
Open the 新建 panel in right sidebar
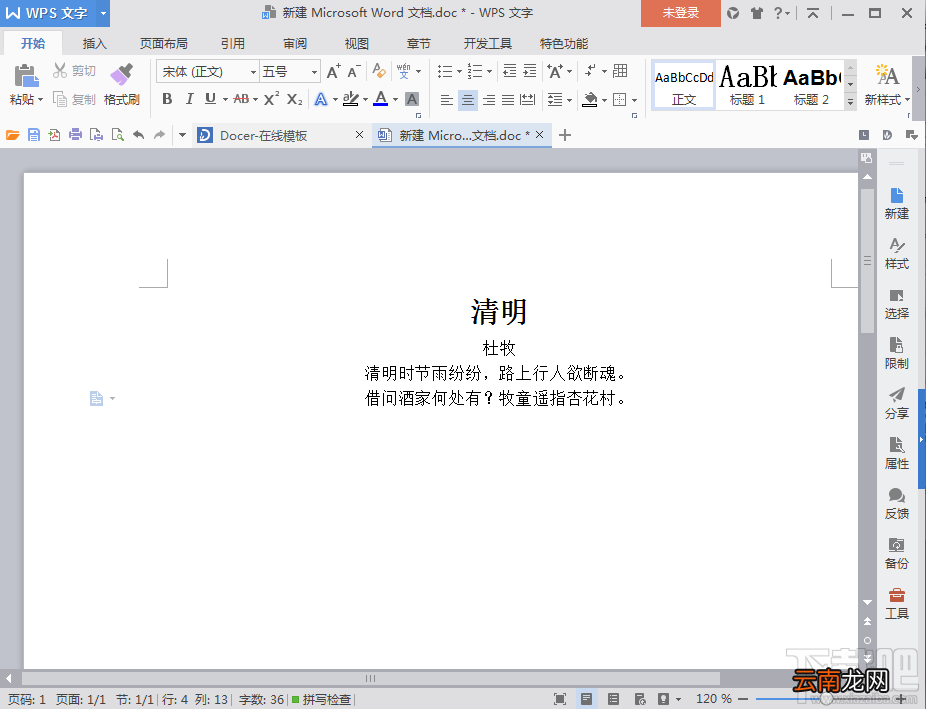896,204
